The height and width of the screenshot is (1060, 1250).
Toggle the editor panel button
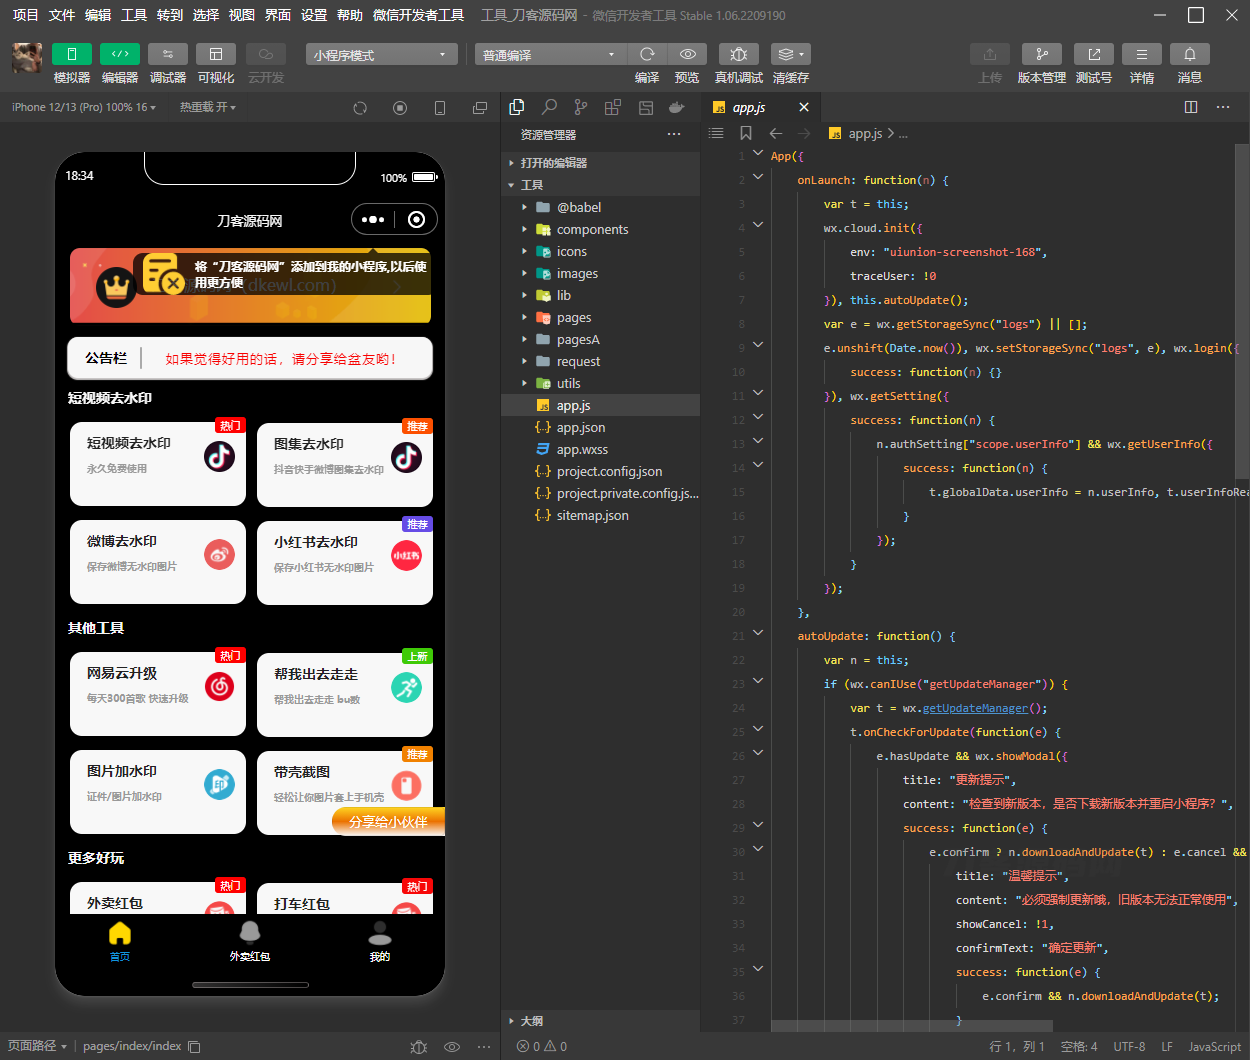tap(119, 54)
